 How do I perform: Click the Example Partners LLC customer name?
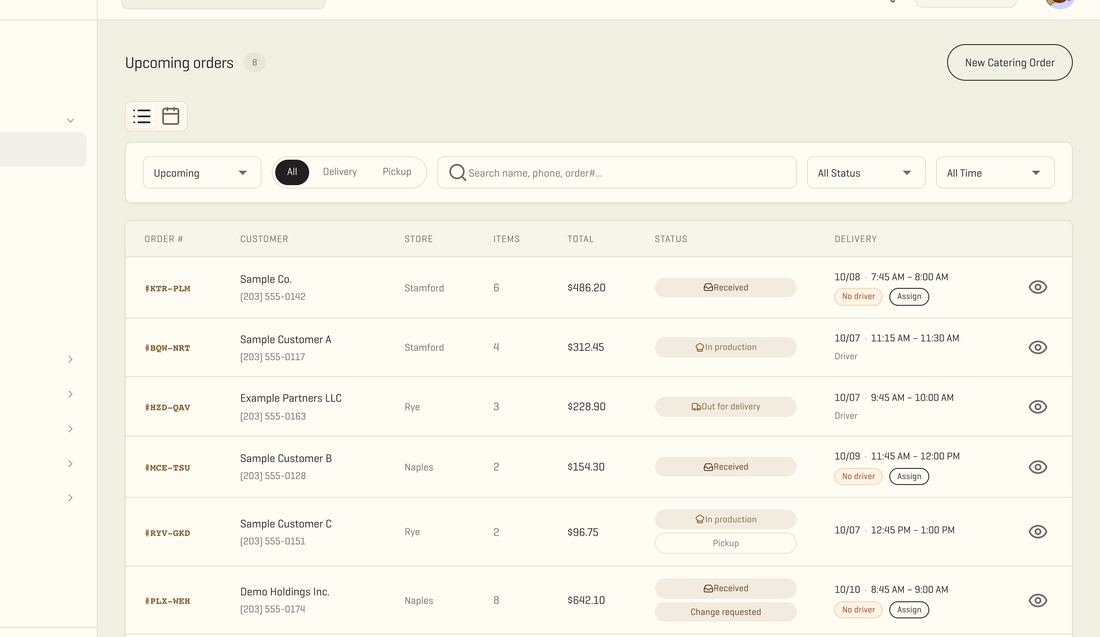290,398
